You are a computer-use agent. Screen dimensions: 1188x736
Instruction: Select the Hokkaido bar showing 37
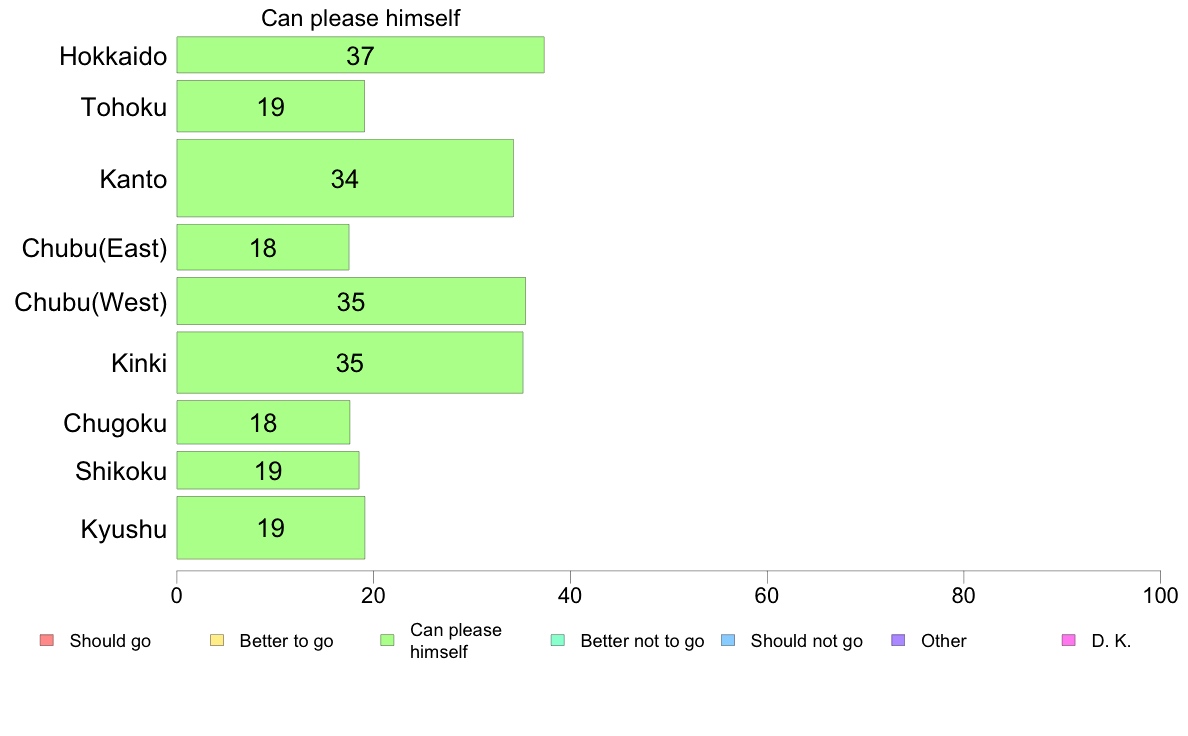coord(360,55)
